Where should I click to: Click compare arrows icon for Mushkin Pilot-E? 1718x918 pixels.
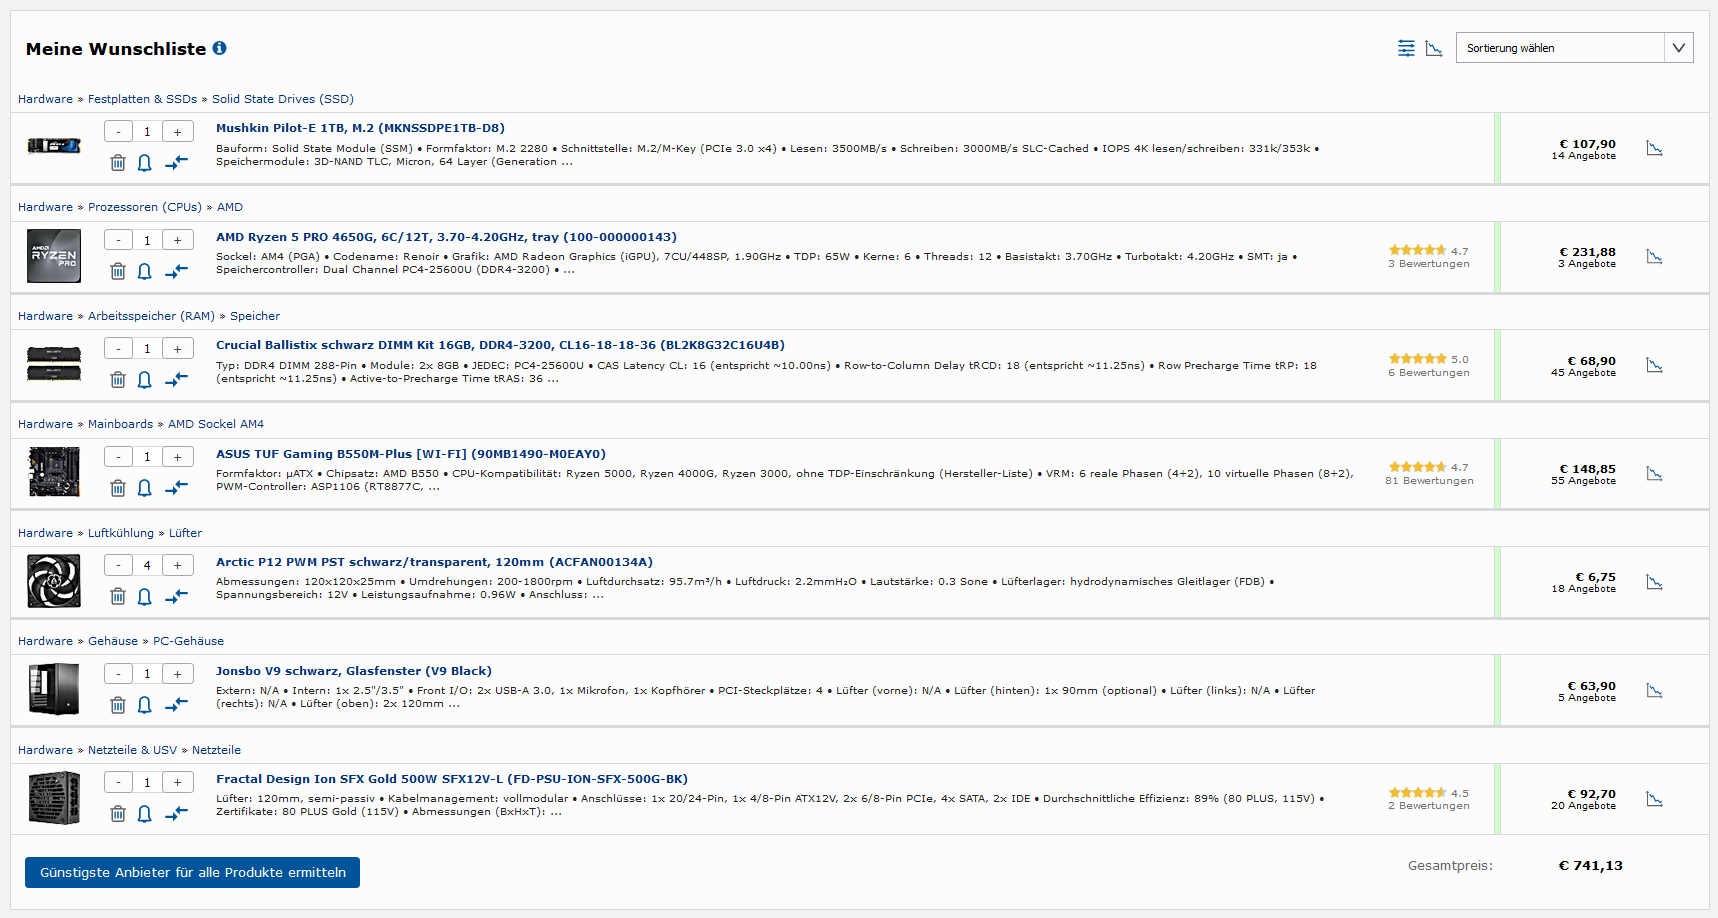tap(176, 162)
